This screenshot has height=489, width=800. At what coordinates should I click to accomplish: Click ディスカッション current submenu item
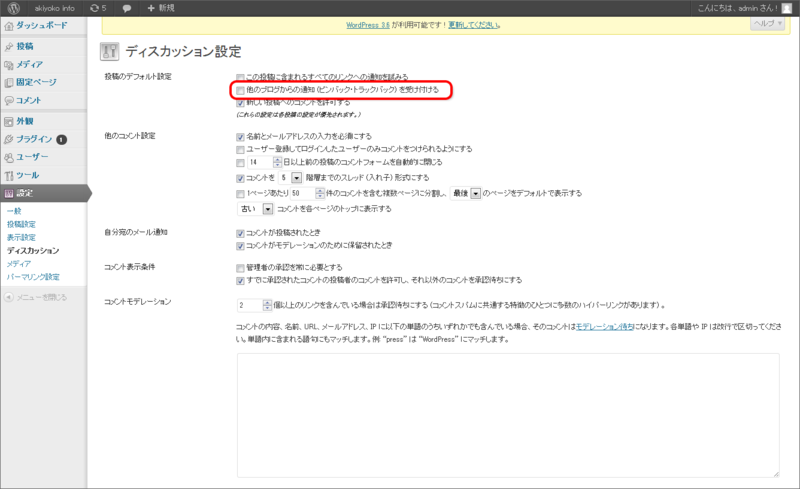(33, 251)
